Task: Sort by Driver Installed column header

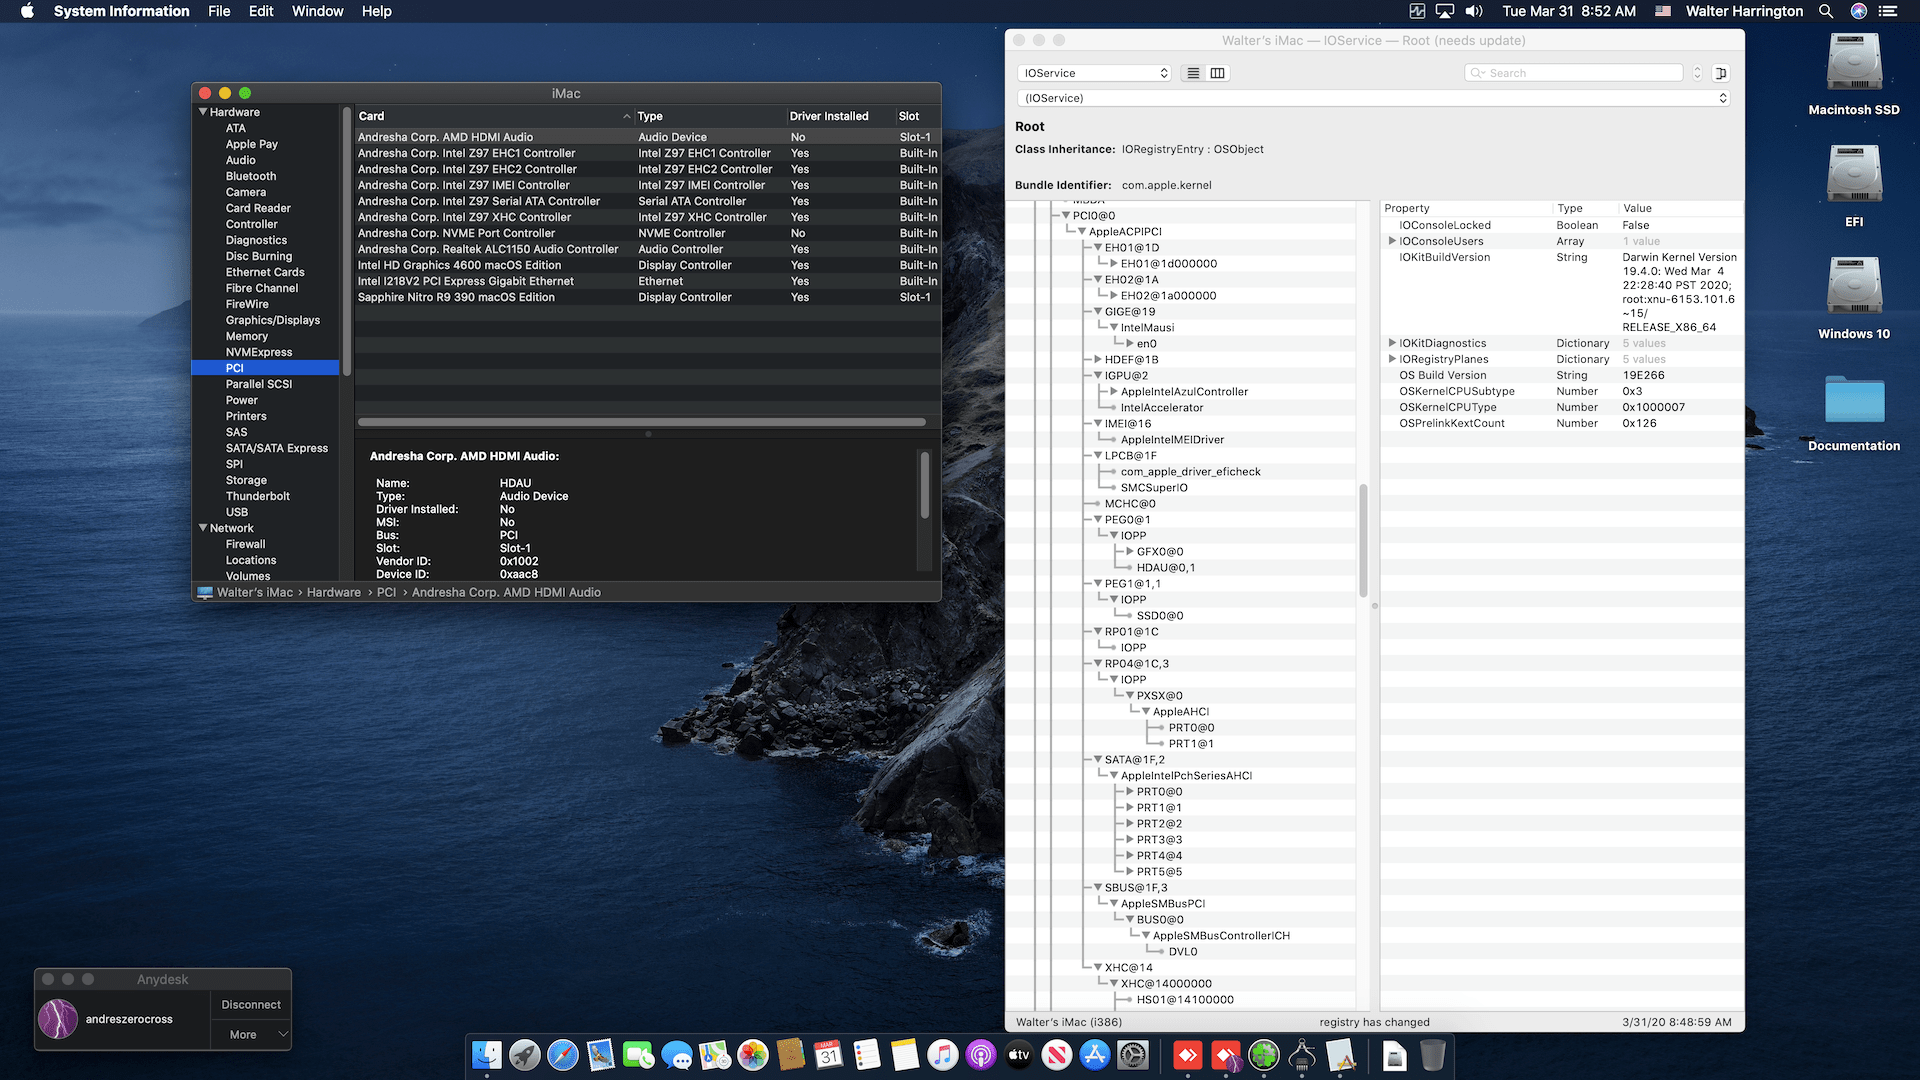Action: tap(840, 116)
